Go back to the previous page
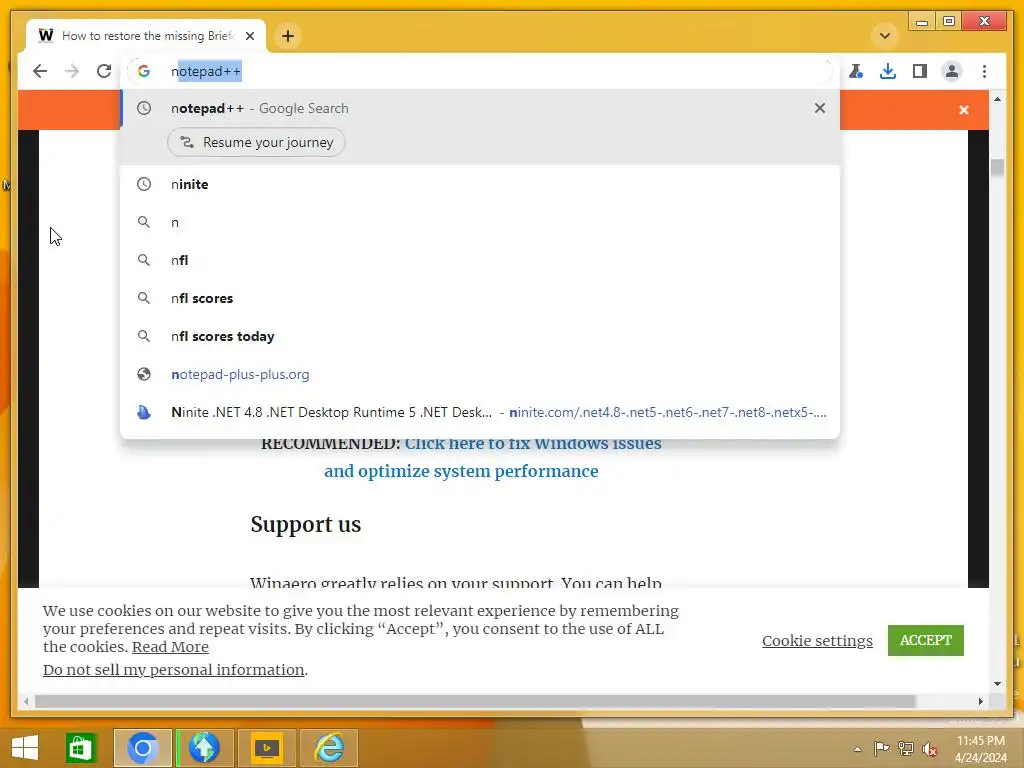Viewport: 1024px width, 768px height. click(40, 71)
